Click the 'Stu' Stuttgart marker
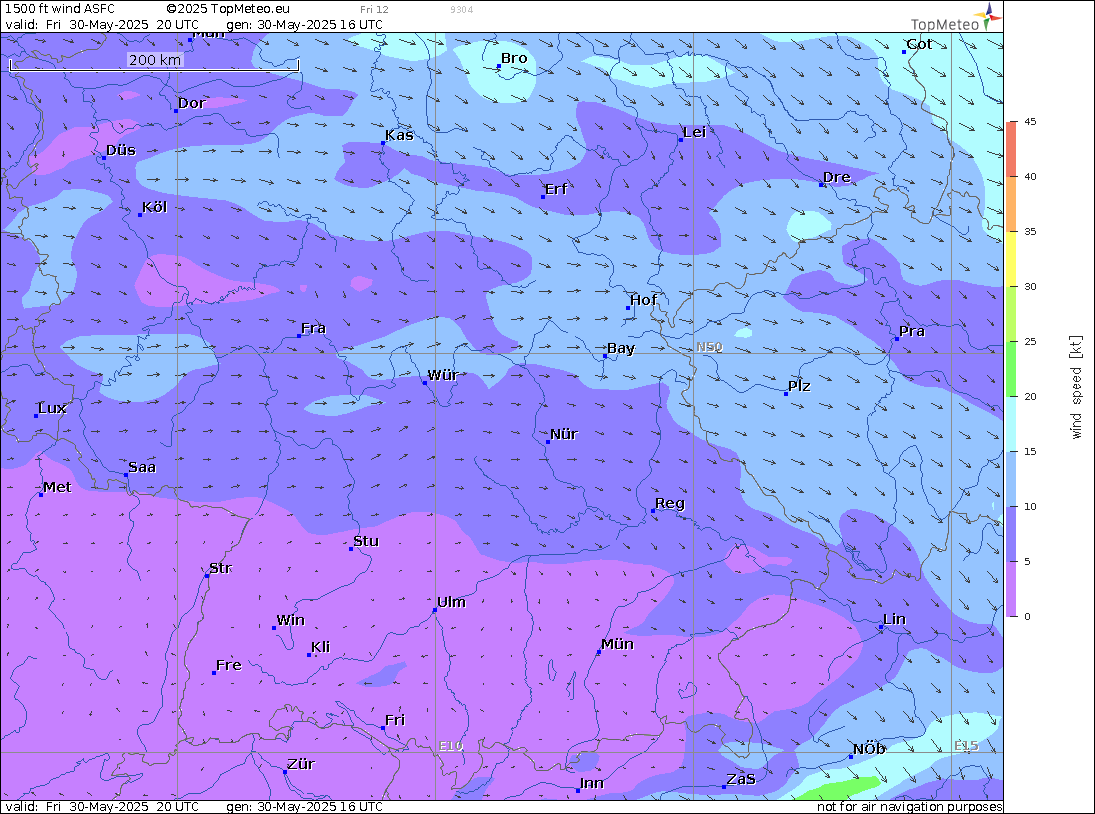The width and height of the screenshot is (1095, 814). pyautogui.click(x=351, y=549)
